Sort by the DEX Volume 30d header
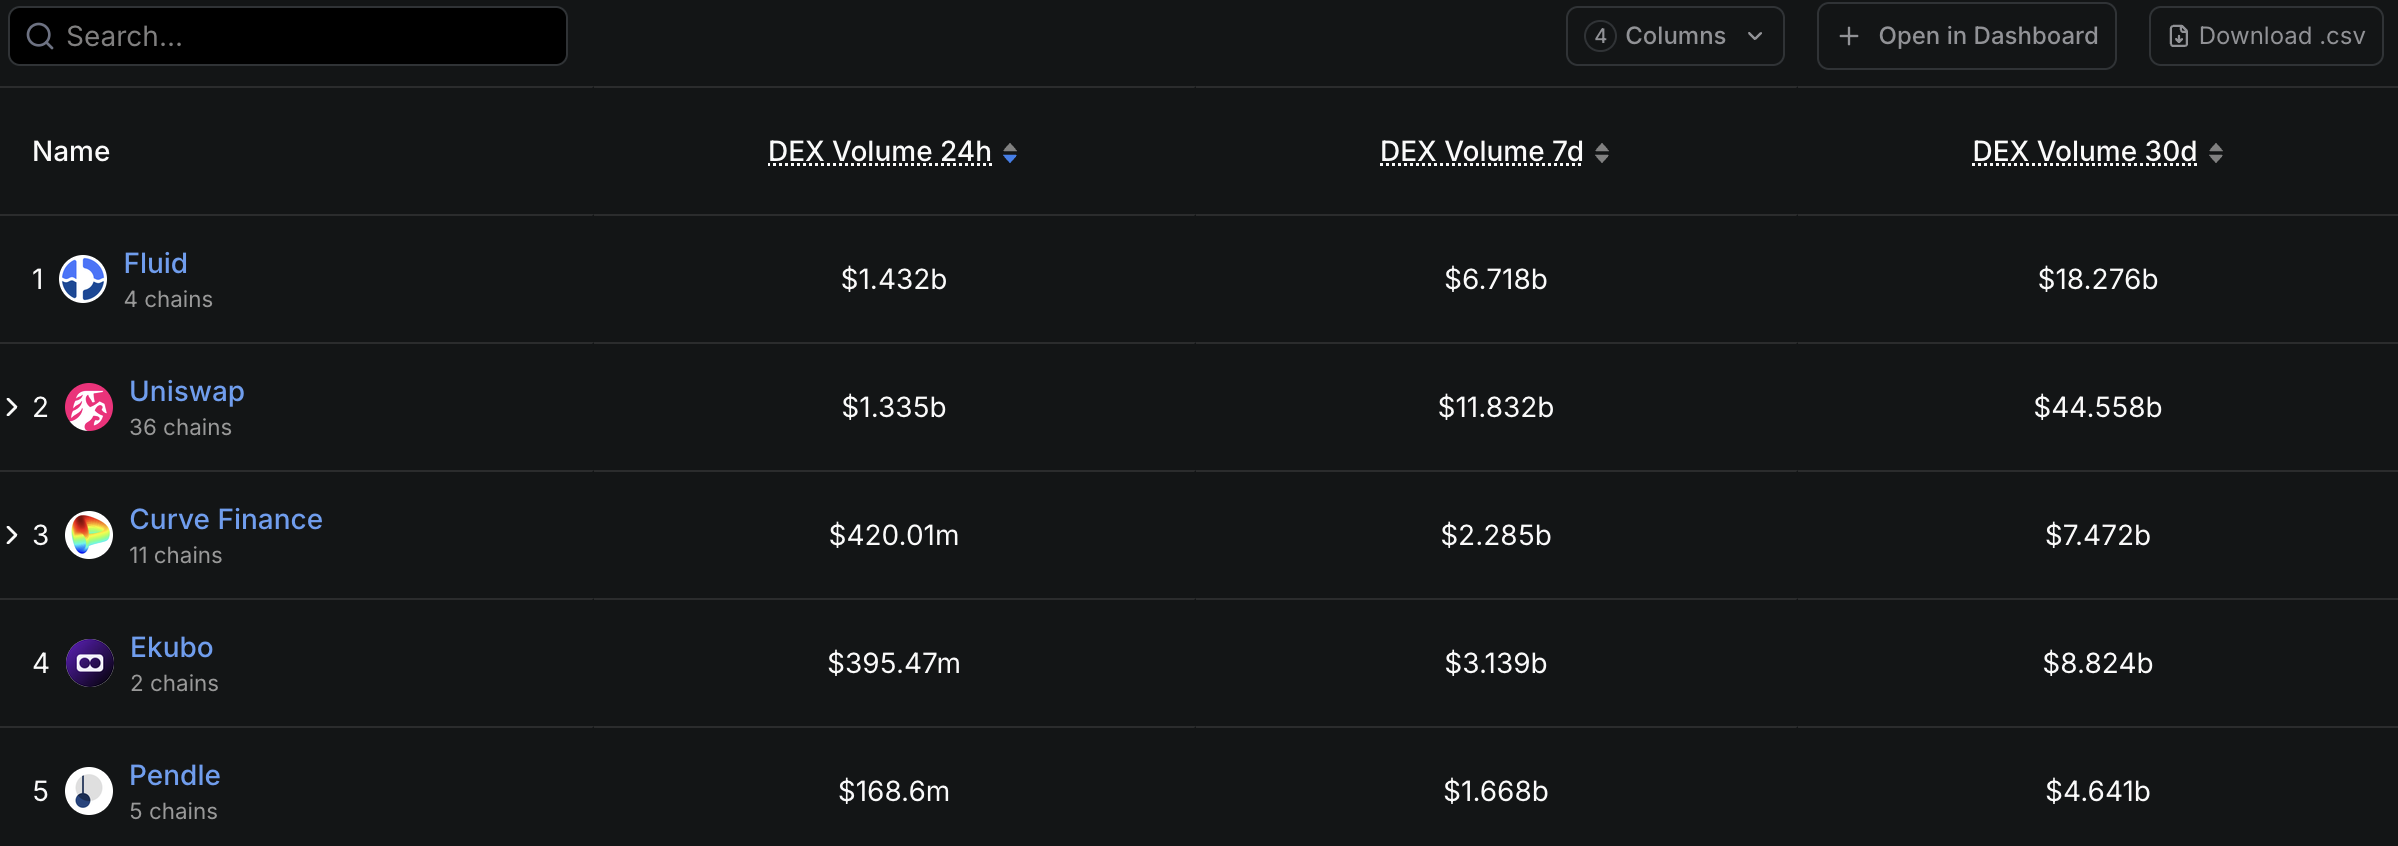2398x846 pixels. pyautogui.click(x=2085, y=152)
